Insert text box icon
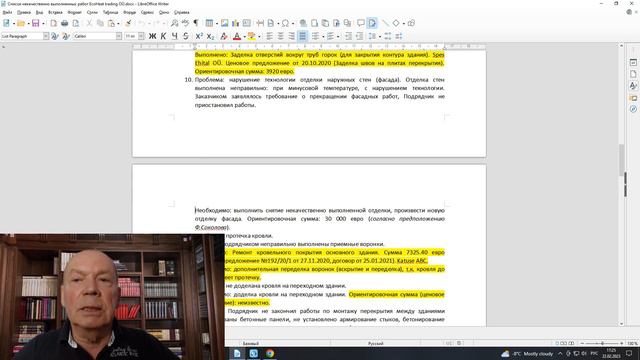The image size is (640, 360). tap(247, 23)
